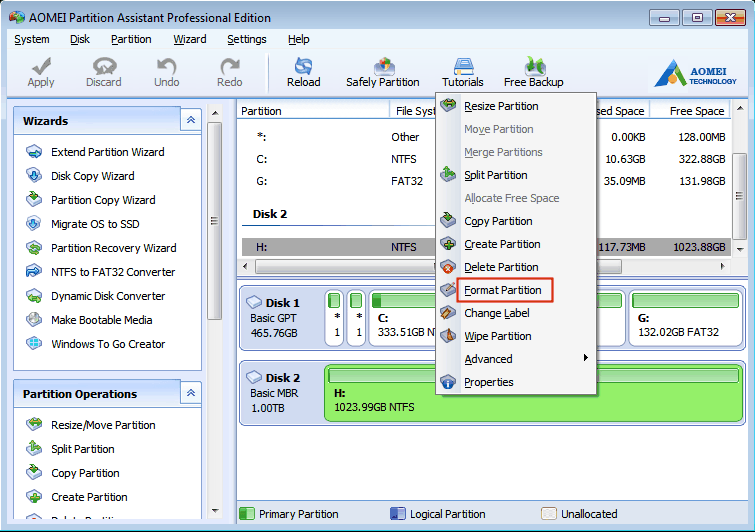Collapse the Partition Operations panel
The image size is (755, 532).
click(x=191, y=393)
